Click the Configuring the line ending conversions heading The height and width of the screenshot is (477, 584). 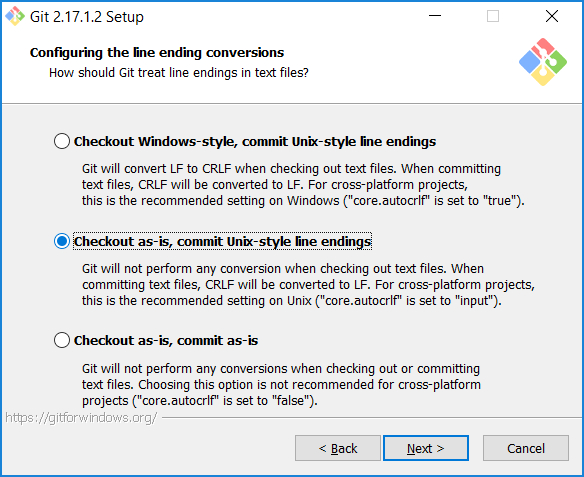157,53
